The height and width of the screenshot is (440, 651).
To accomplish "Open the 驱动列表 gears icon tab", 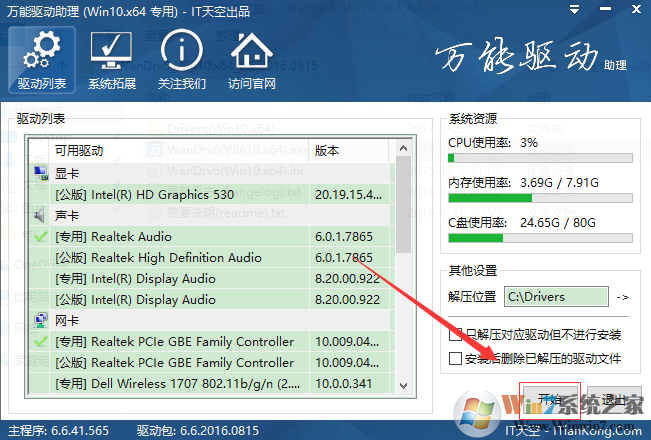I will (x=42, y=60).
